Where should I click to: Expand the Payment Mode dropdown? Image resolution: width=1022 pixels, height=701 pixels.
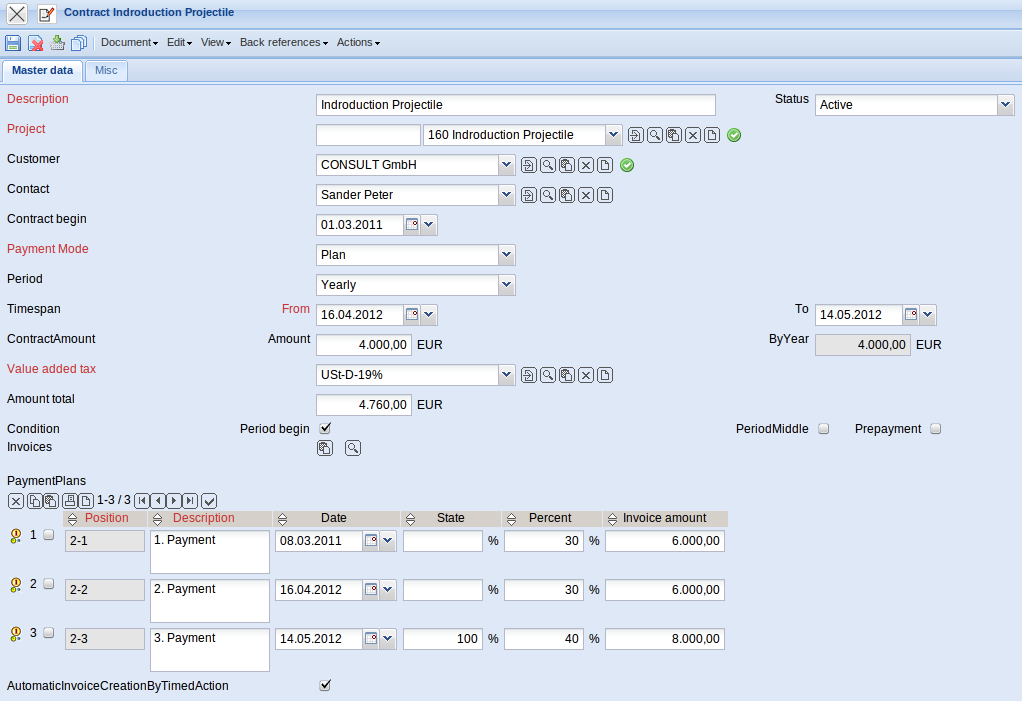click(506, 255)
